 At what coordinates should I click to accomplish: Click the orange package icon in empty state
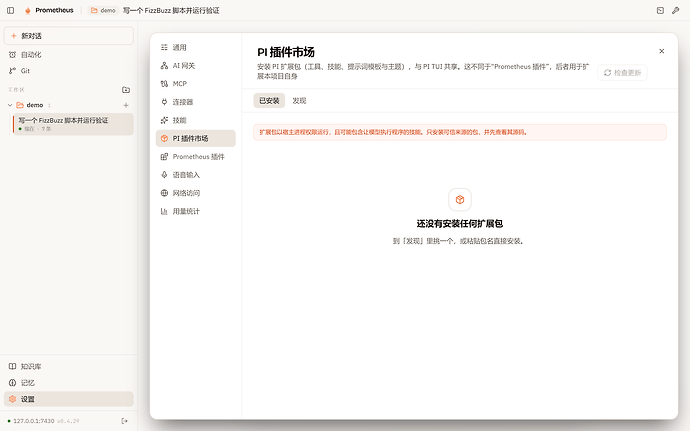coord(460,200)
